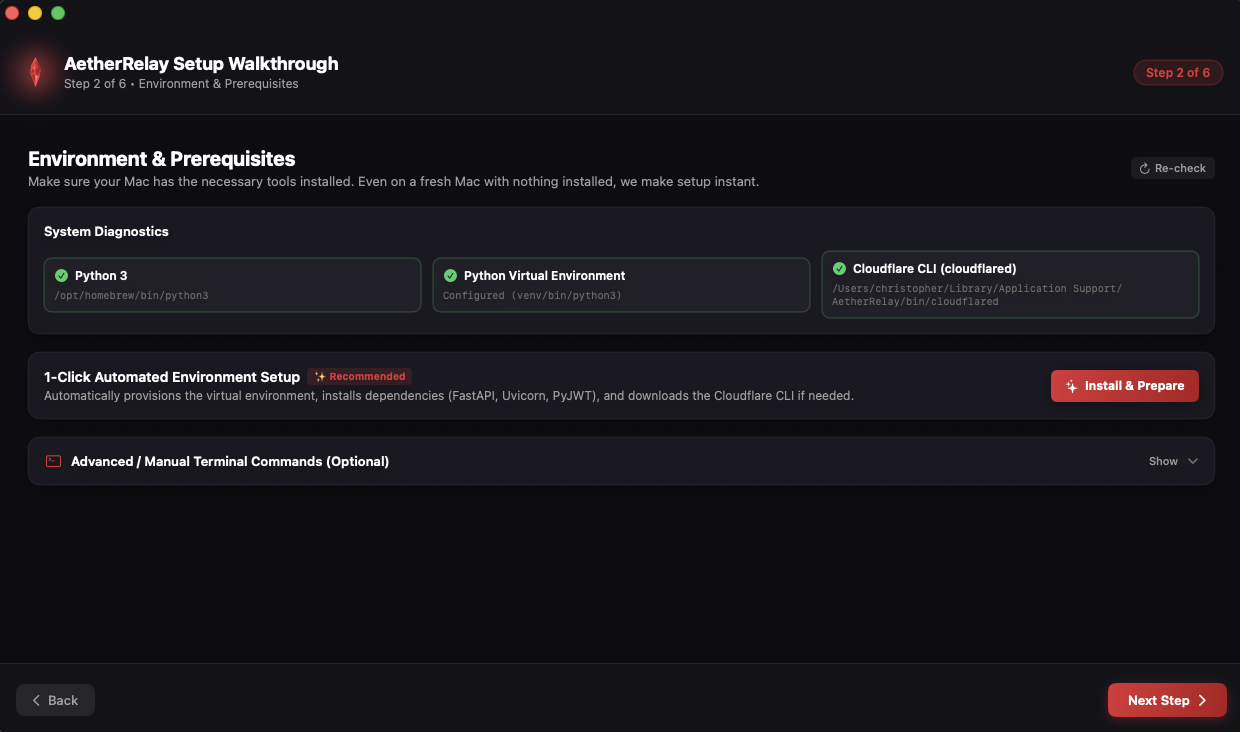The image size is (1240, 732).
Task: Click the Recommended badge
Action: coord(360,377)
